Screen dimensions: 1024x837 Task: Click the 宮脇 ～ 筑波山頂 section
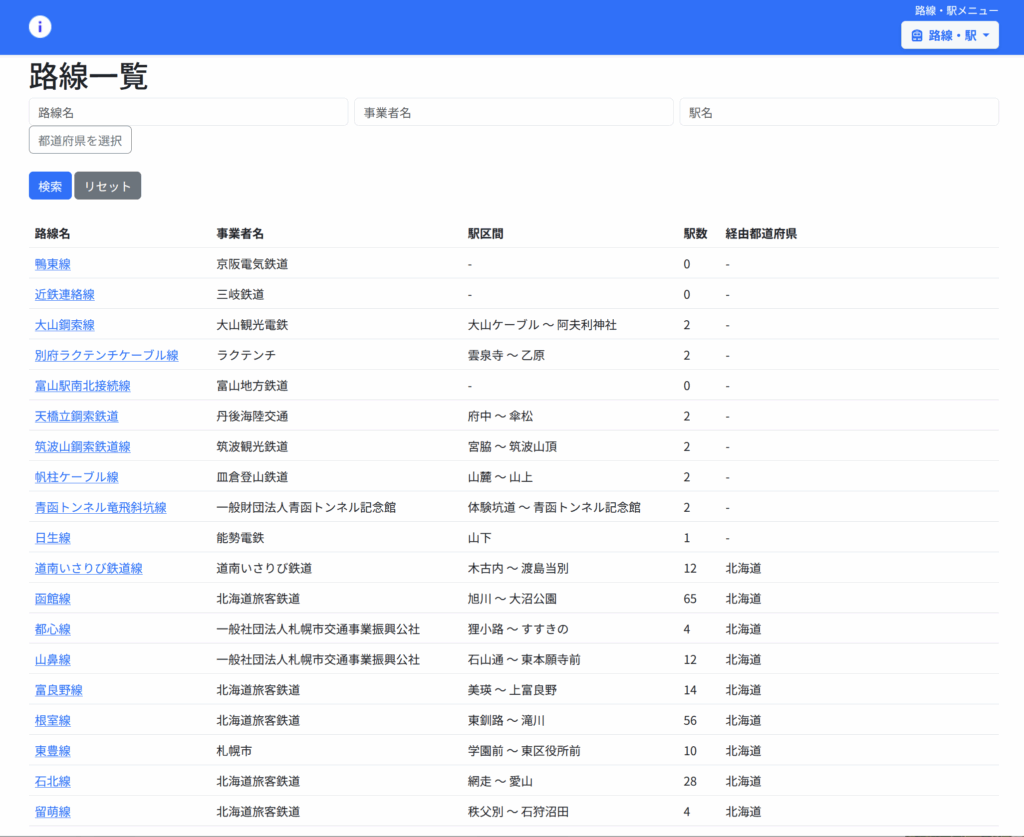click(x=513, y=447)
